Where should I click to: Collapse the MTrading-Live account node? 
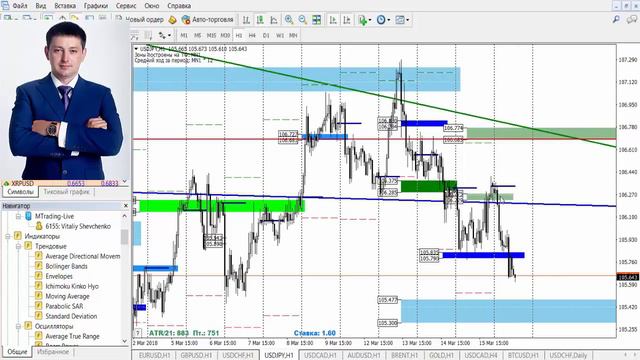(18, 216)
